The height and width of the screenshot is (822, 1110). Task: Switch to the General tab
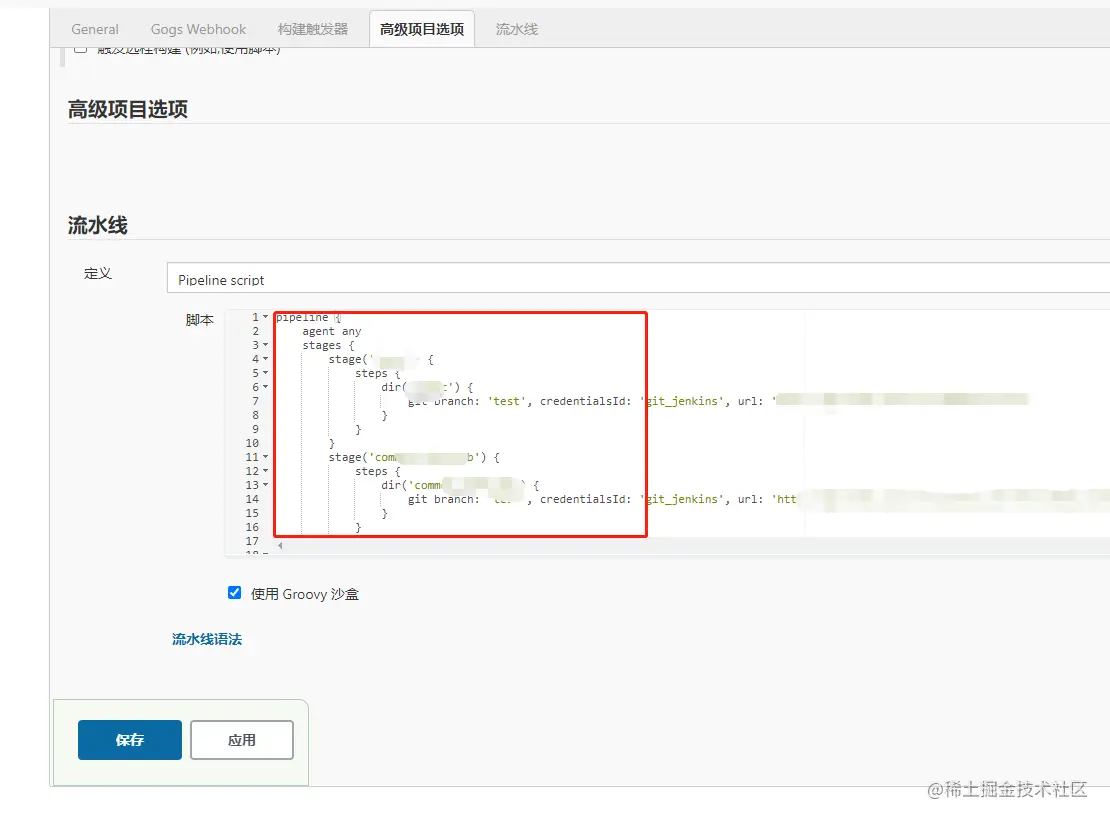pyautogui.click(x=95, y=29)
